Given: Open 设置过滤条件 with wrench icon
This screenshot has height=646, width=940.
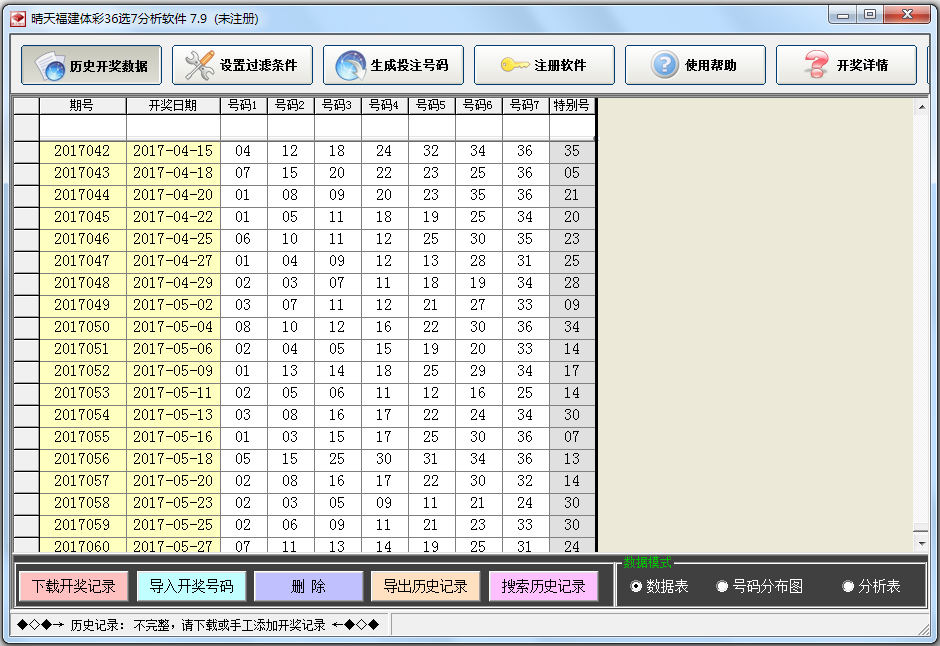Looking at the screenshot, I should [x=242, y=65].
